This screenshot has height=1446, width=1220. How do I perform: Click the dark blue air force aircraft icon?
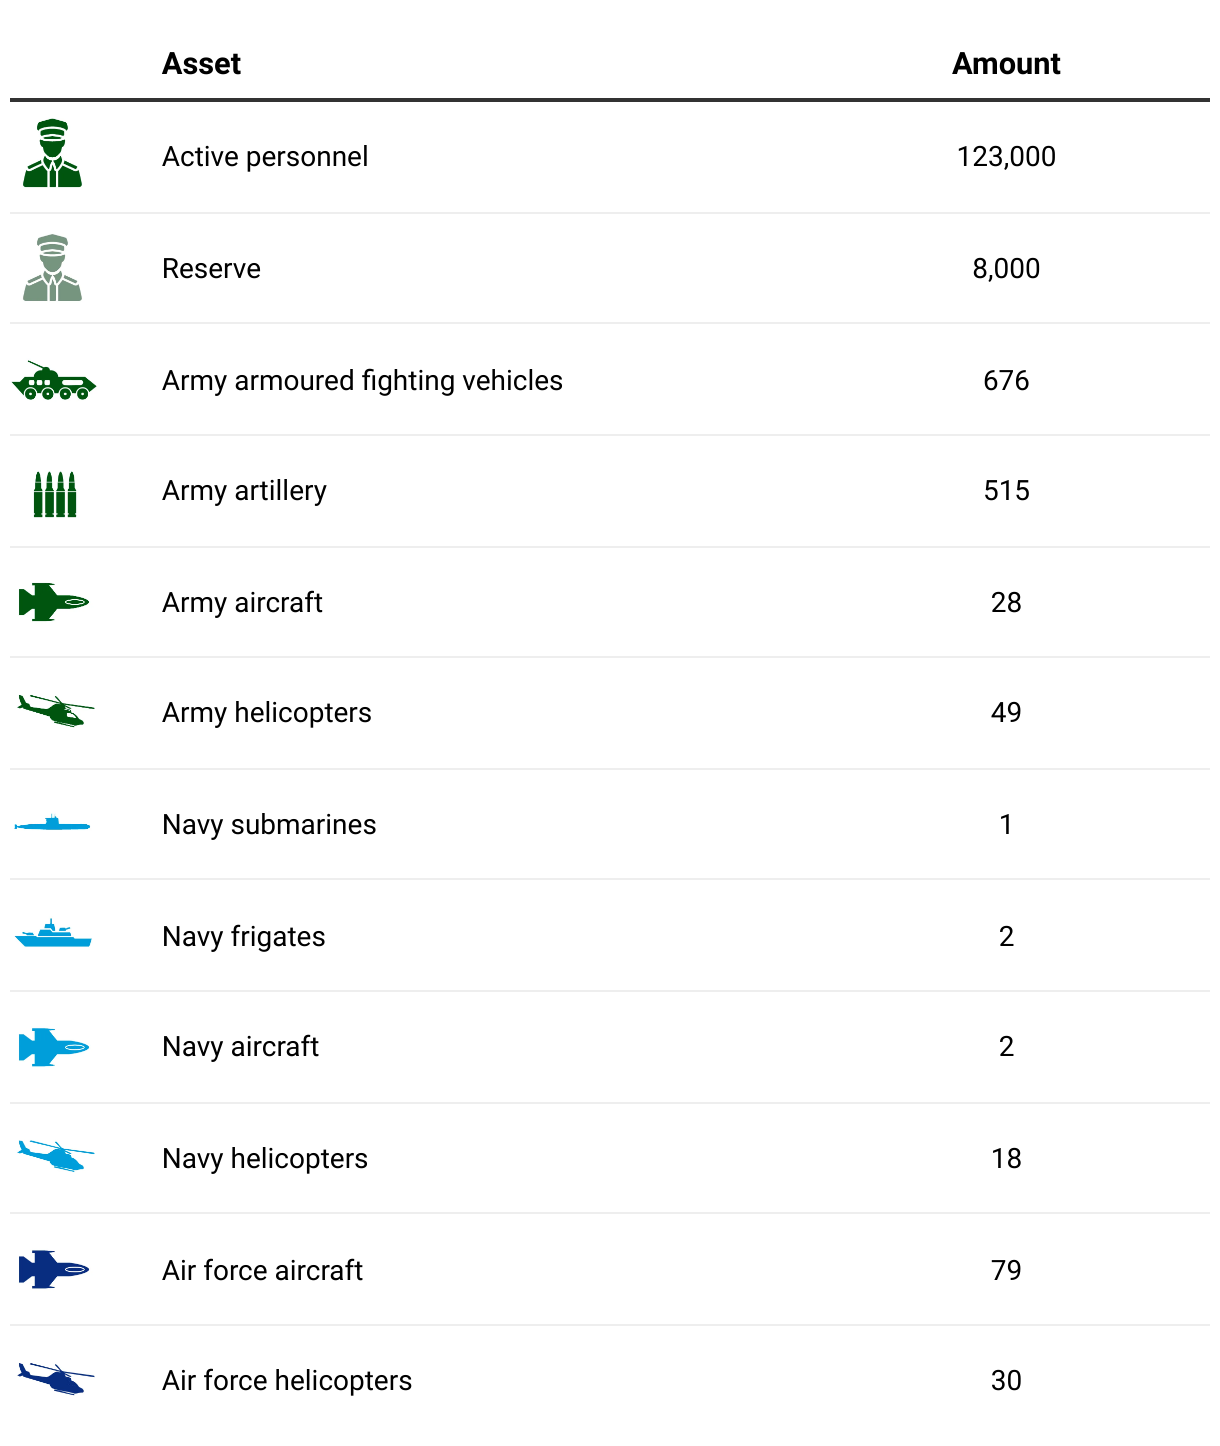pos(54,1270)
